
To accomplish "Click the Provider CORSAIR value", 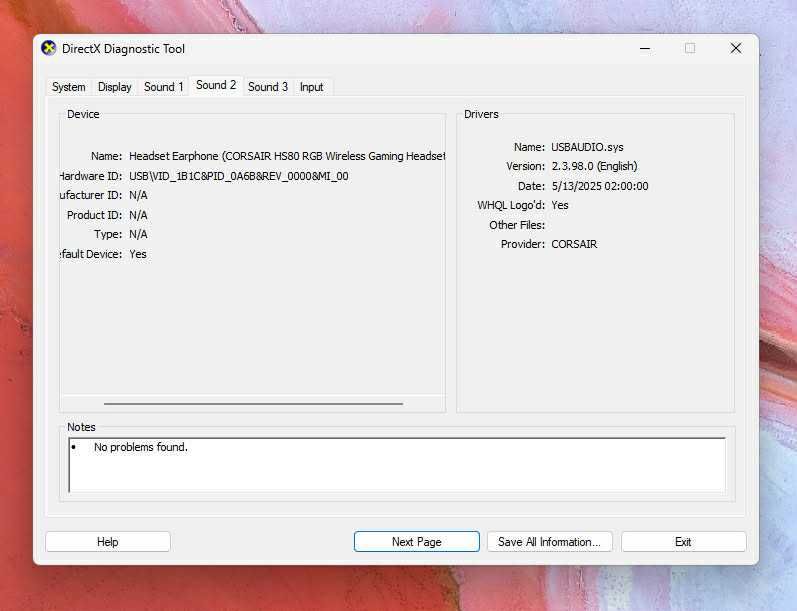I will 574,244.
